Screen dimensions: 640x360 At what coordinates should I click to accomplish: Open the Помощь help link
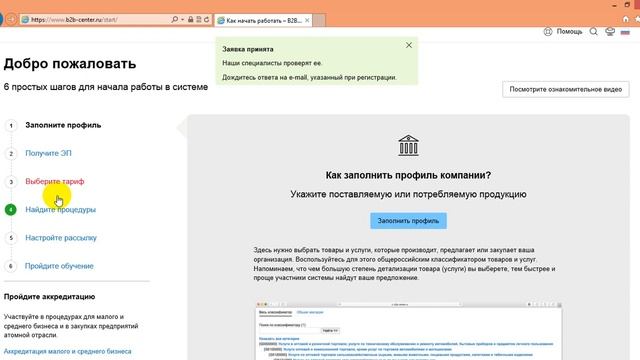click(569, 31)
